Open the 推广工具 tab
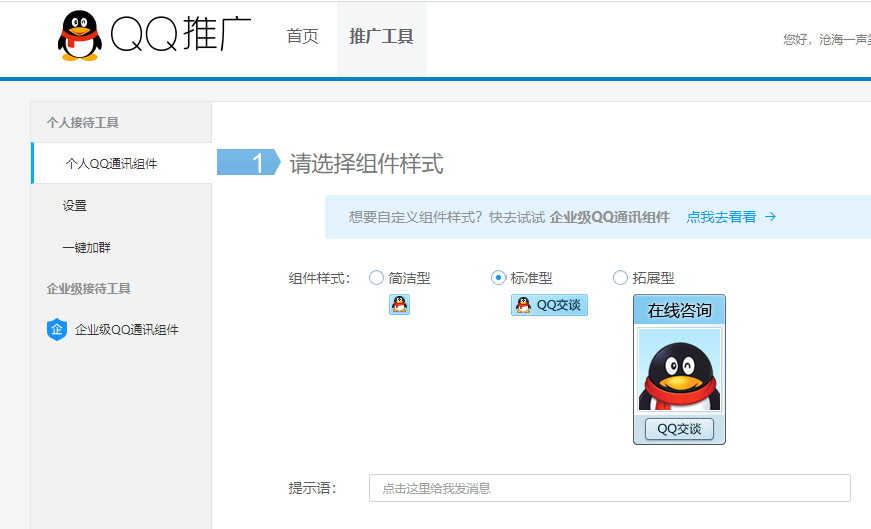 click(x=382, y=37)
